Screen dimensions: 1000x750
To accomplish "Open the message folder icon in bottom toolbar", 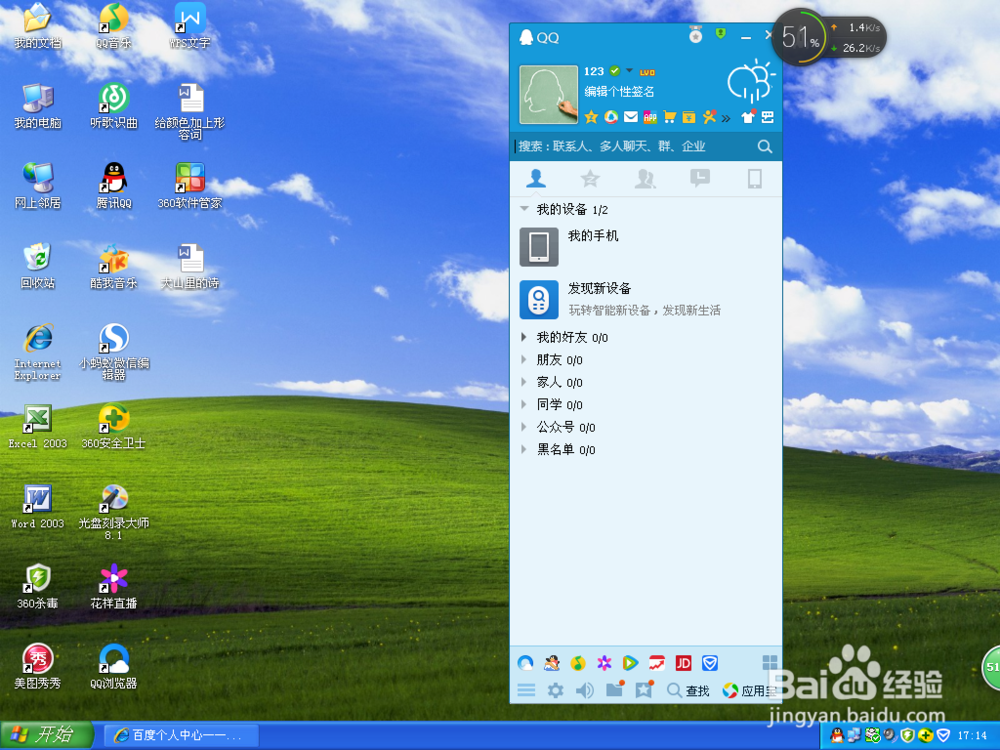I will coord(615,690).
